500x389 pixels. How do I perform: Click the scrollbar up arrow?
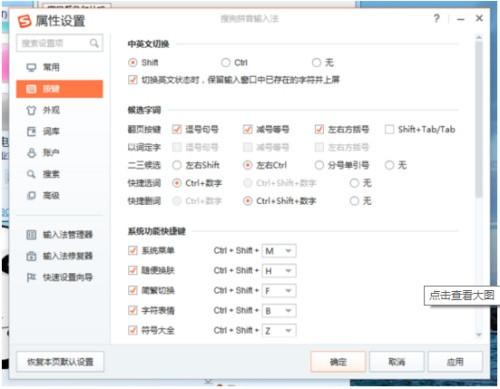[479, 37]
